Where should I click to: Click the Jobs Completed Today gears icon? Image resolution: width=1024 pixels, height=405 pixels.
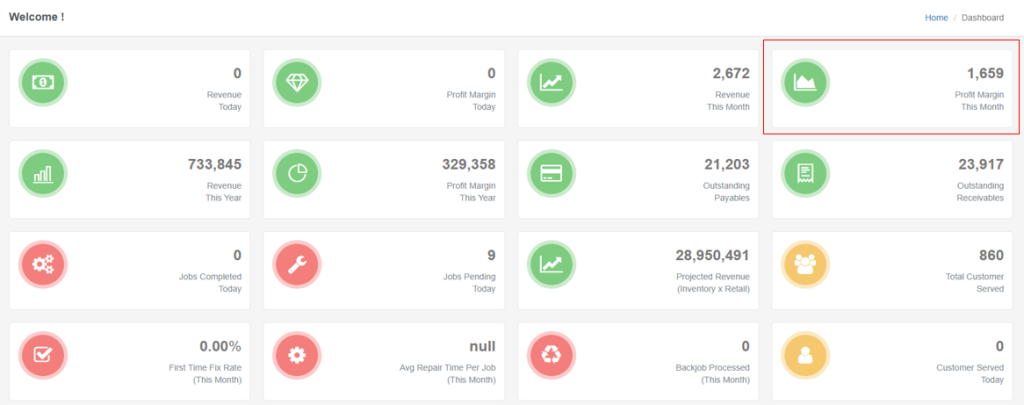click(44, 265)
